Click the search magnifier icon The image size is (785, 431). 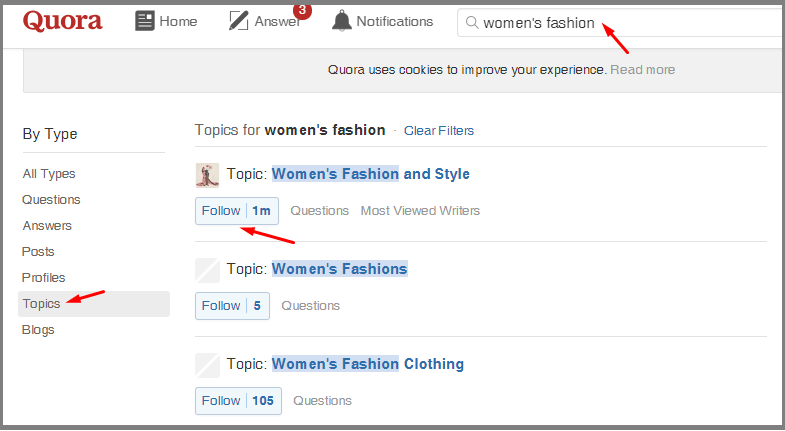coord(472,22)
